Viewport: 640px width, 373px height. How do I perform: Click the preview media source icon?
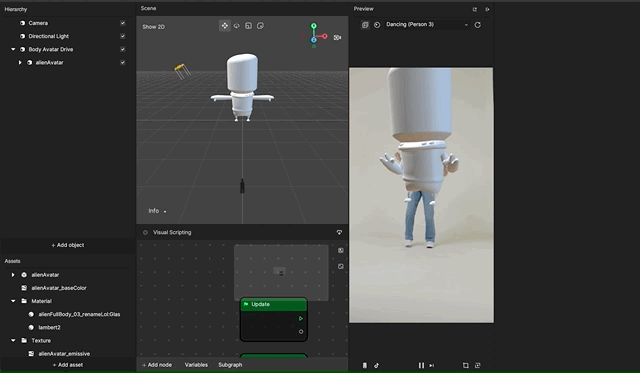pyautogui.click(x=365, y=25)
